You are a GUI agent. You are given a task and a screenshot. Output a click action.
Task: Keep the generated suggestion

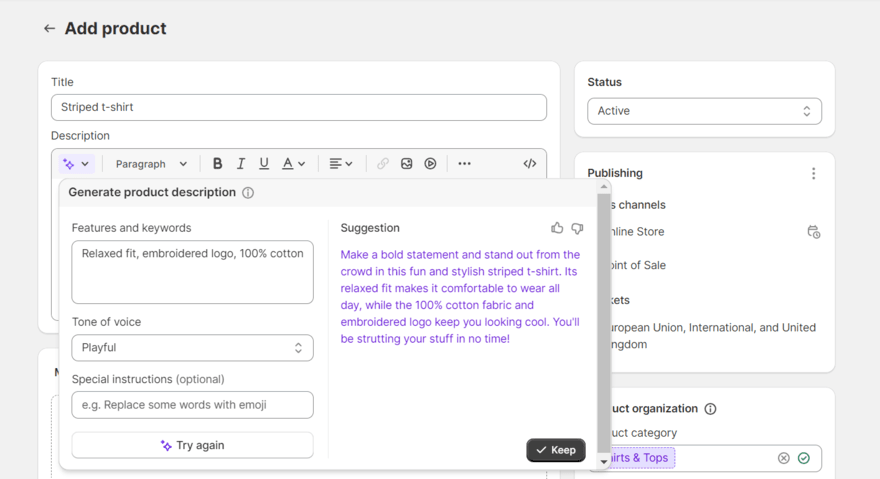click(556, 450)
